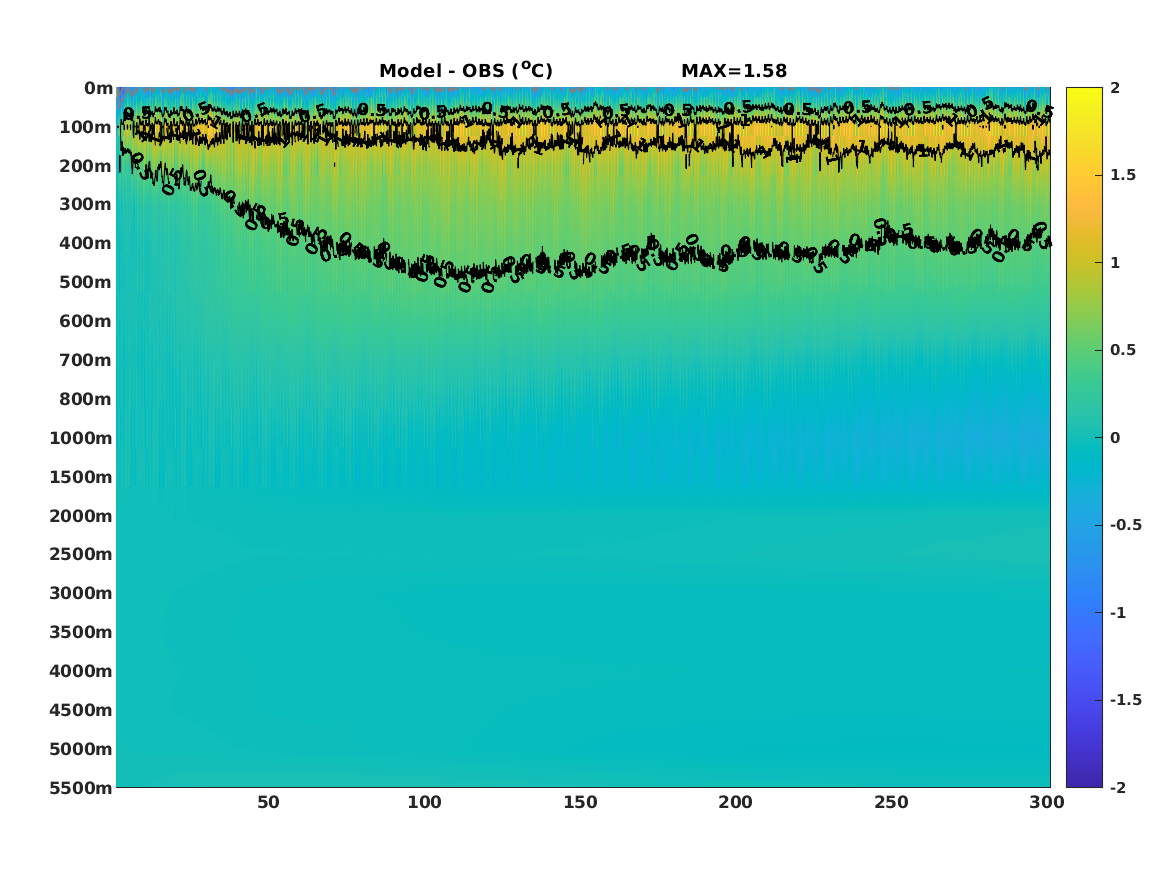
Task: Select the "1000m" depth tick label
Action: (x=81, y=438)
